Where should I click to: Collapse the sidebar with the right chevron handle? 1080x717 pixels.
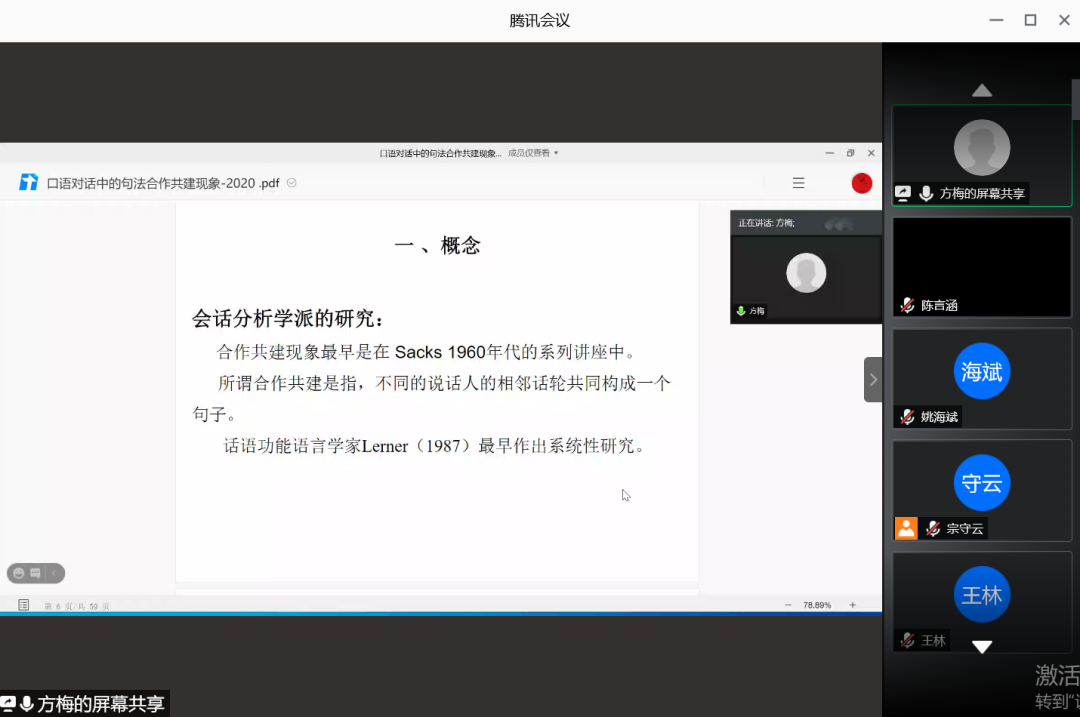(873, 380)
